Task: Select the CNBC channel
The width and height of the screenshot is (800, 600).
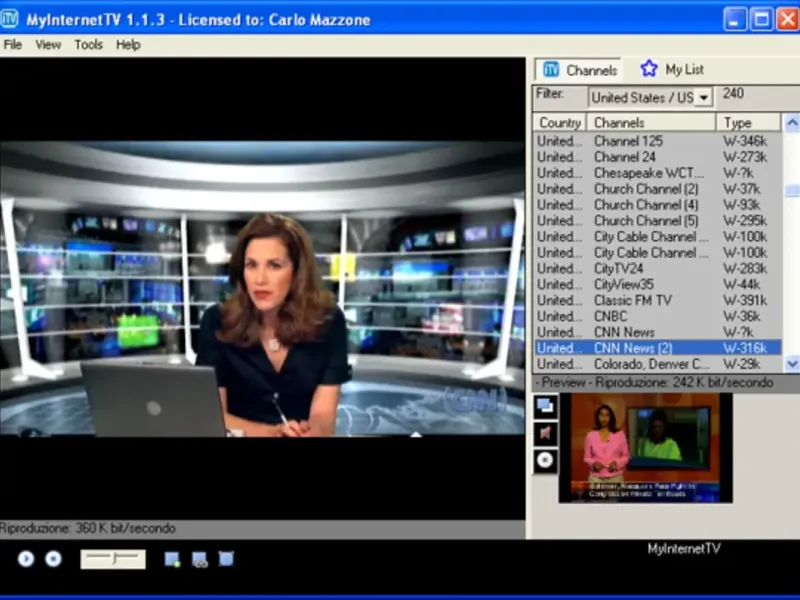Action: 658,316
